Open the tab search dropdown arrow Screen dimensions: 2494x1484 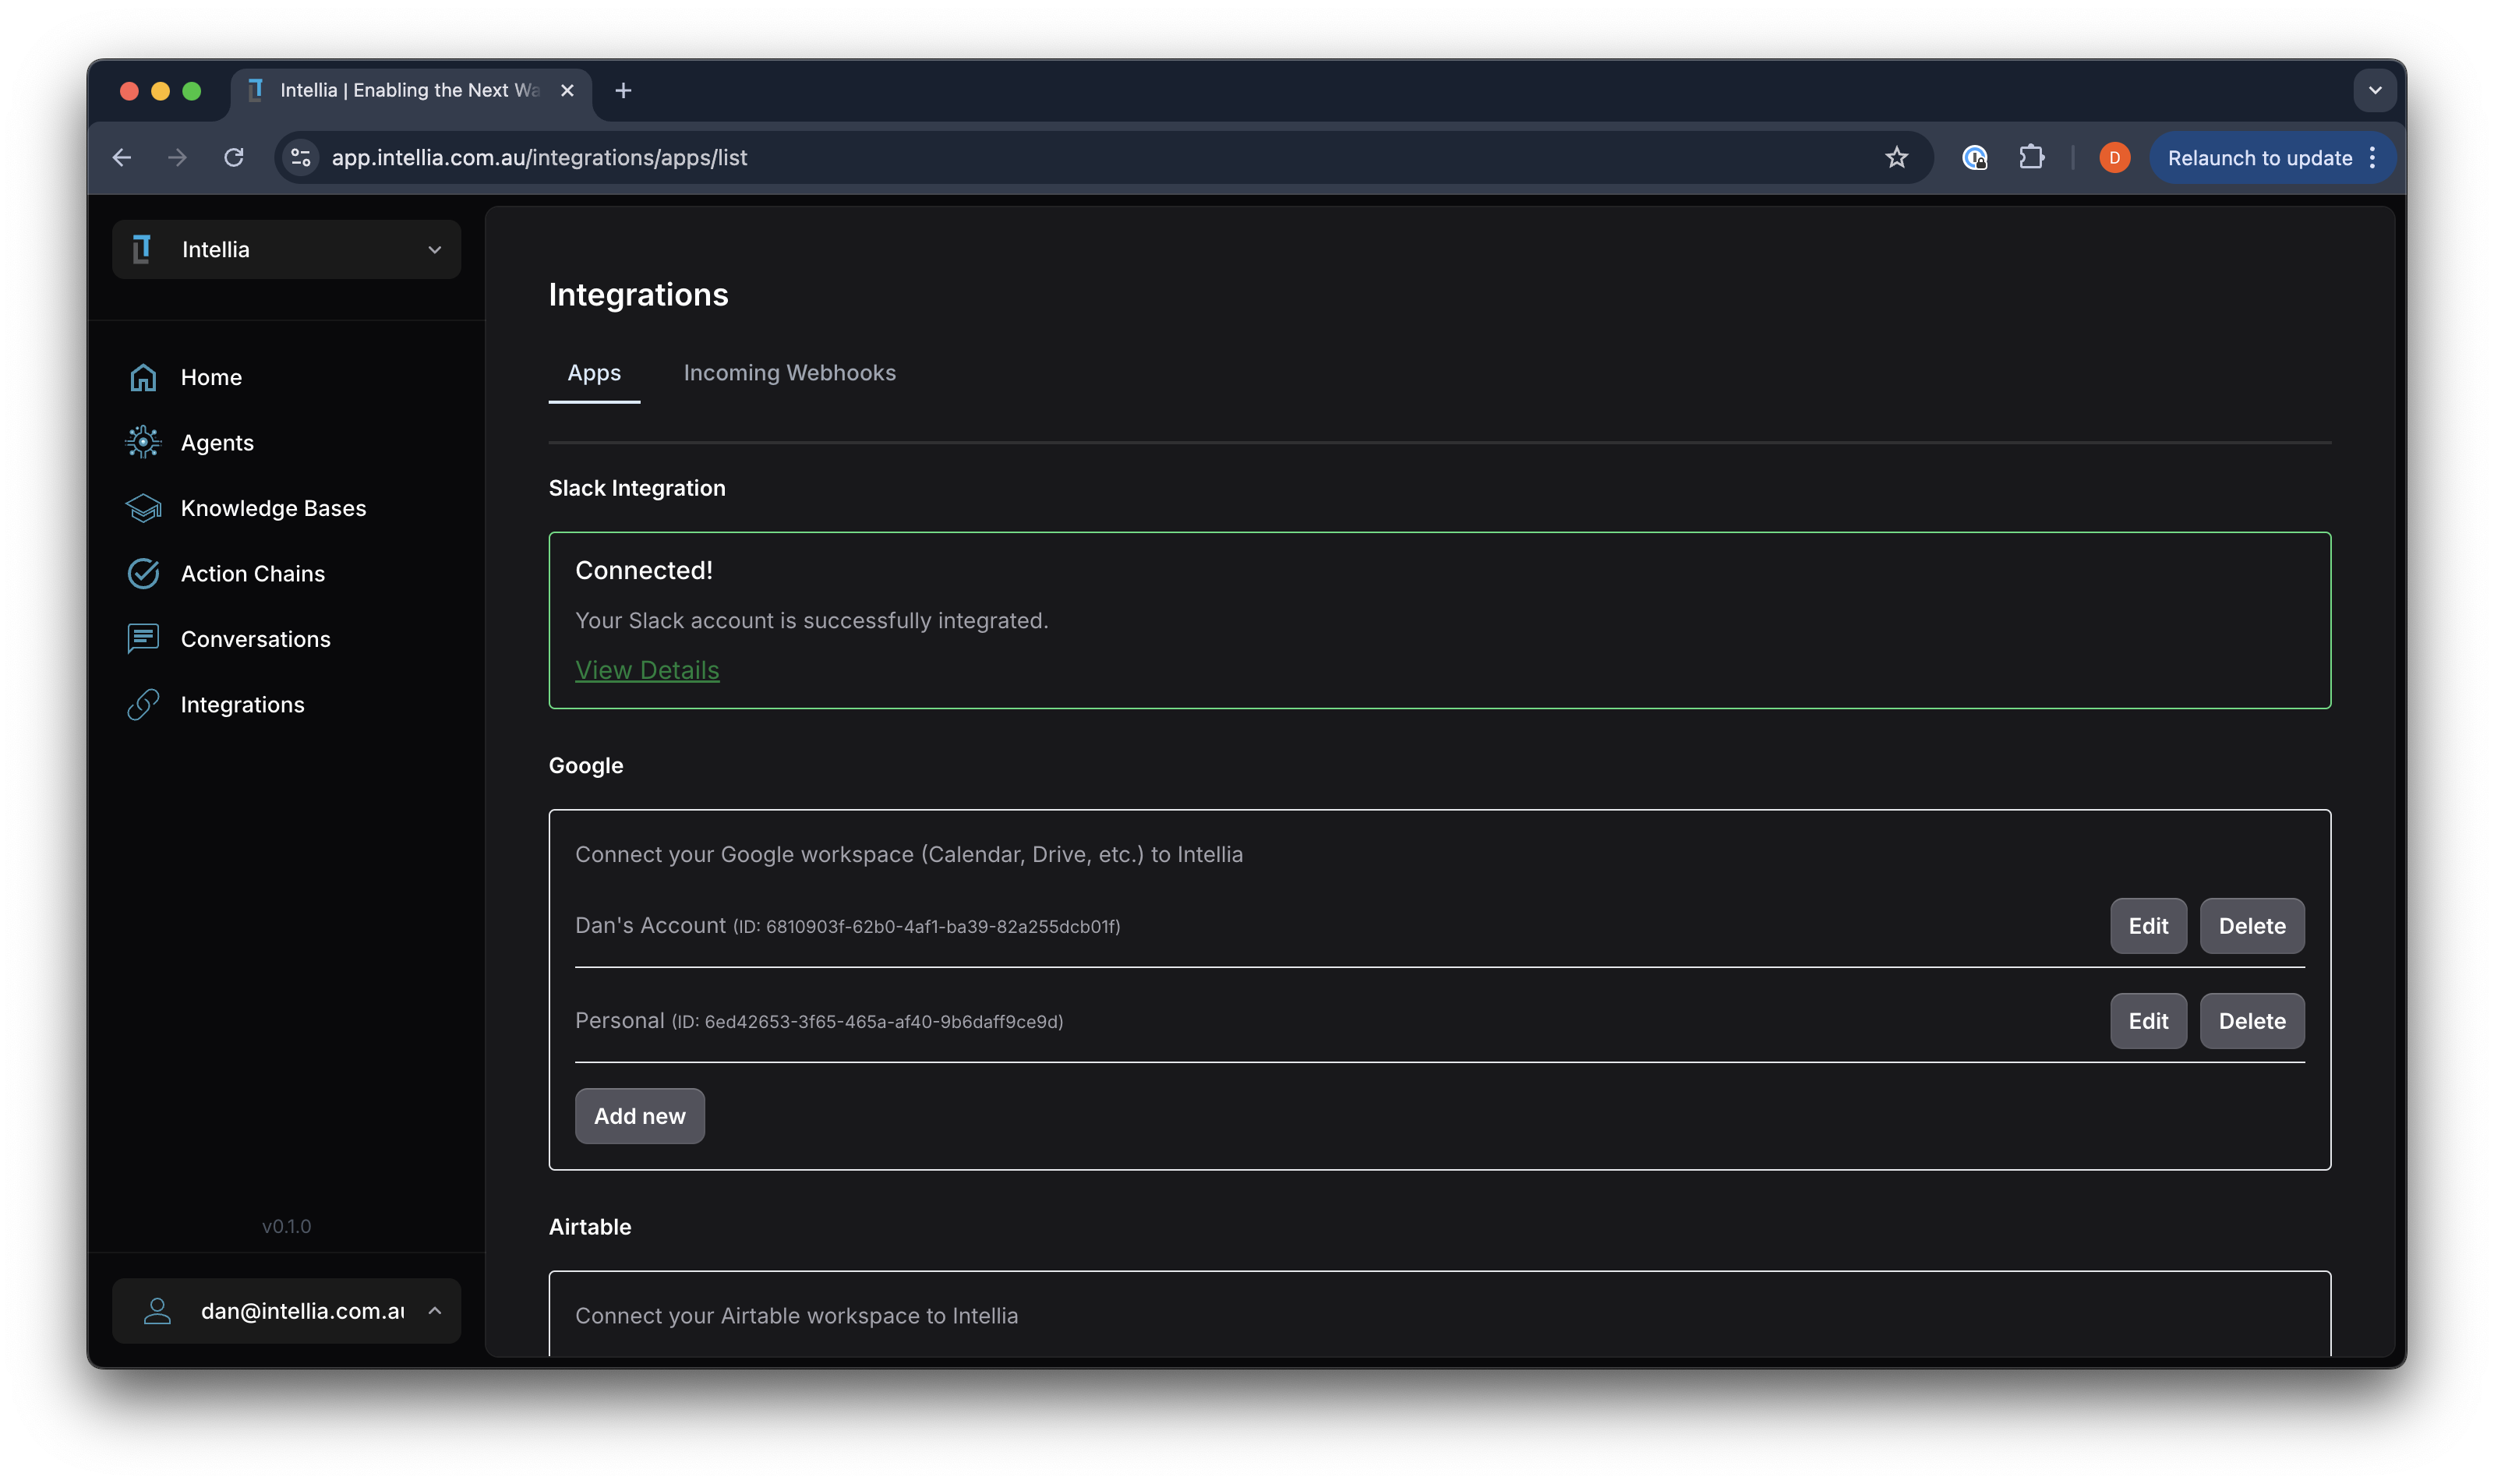coord(2374,90)
